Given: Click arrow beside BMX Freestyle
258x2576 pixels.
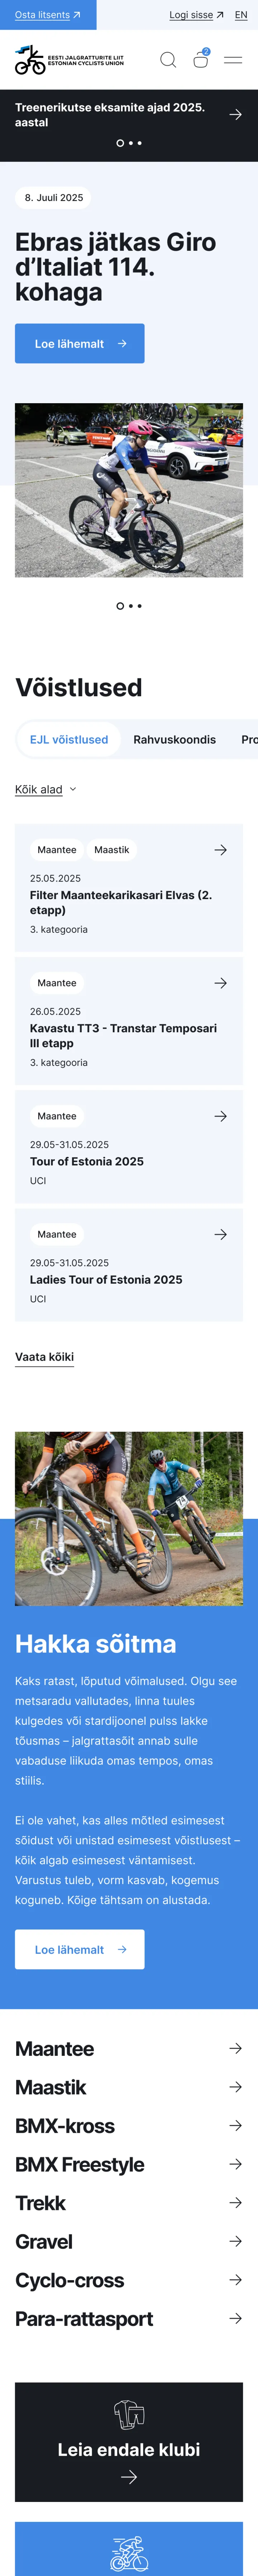Looking at the screenshot, I should tap(236, 2164).
